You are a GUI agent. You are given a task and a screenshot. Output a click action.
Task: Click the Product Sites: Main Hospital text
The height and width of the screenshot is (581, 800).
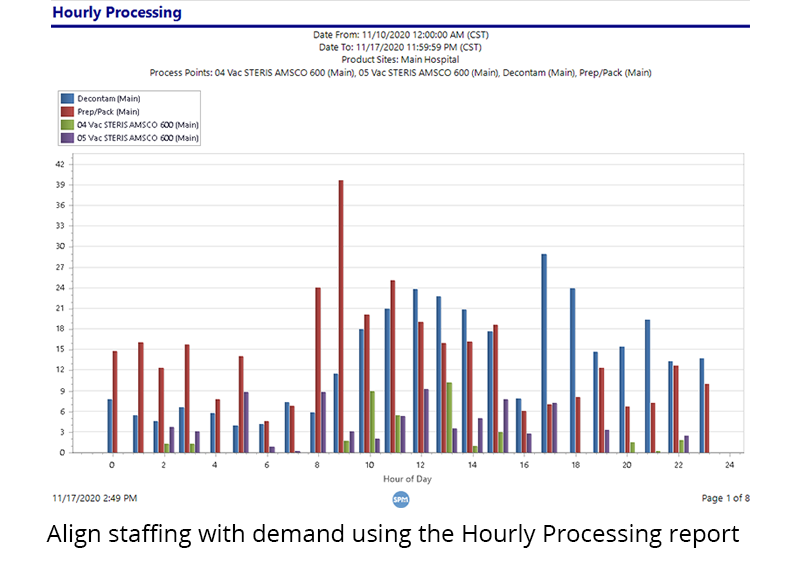click(400, 60)
